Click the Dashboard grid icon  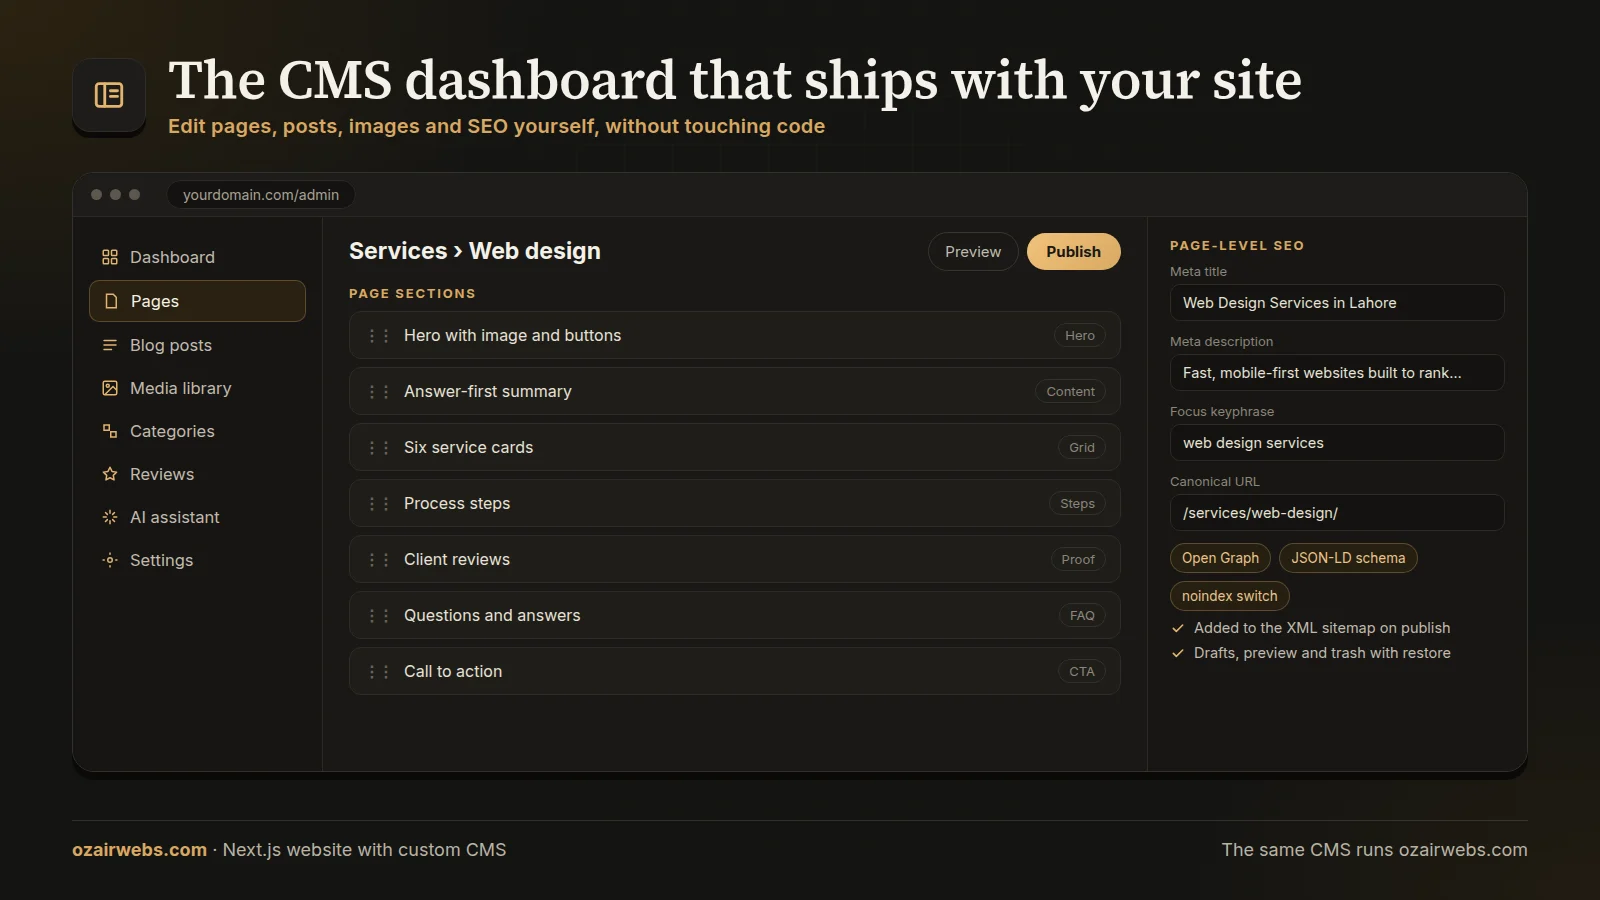pos(110,257)
